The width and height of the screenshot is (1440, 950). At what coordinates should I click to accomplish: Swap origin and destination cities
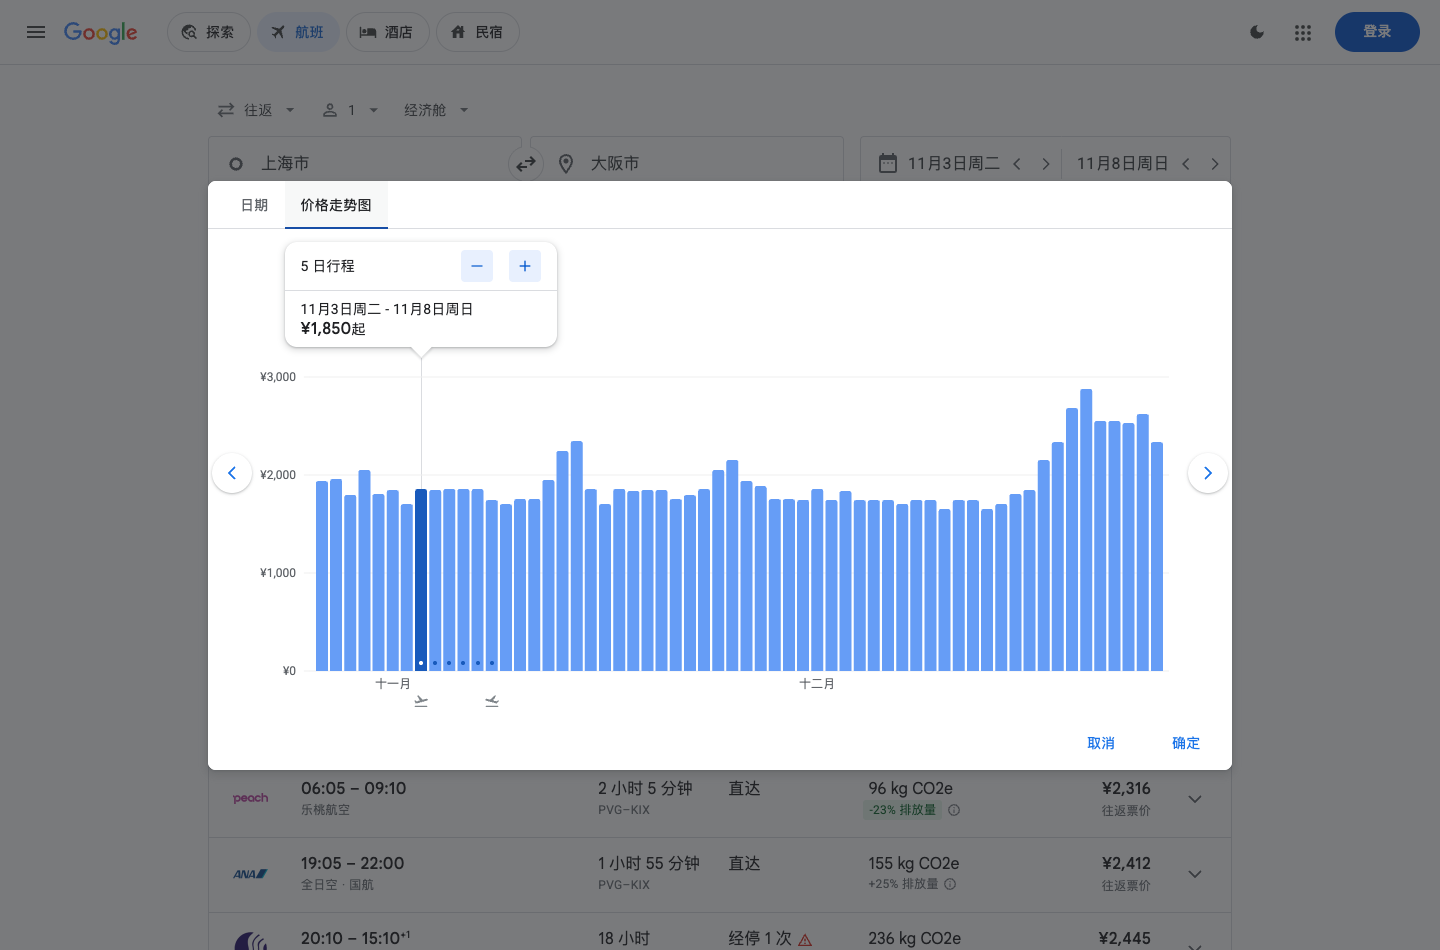[x=526, y=163]
